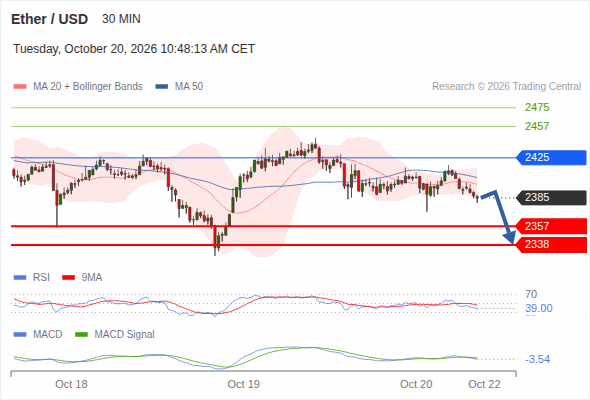Click the black 2385 current price tag

tap(551, 198)
